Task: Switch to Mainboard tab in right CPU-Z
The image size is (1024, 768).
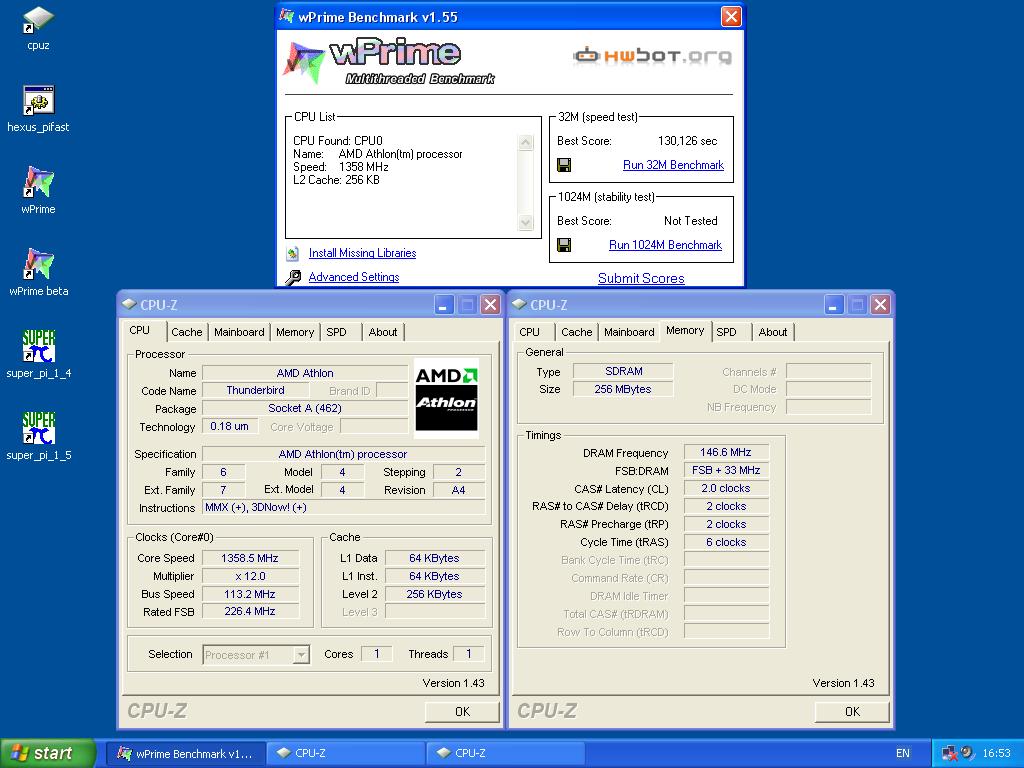Action: [x=629, y=332]
